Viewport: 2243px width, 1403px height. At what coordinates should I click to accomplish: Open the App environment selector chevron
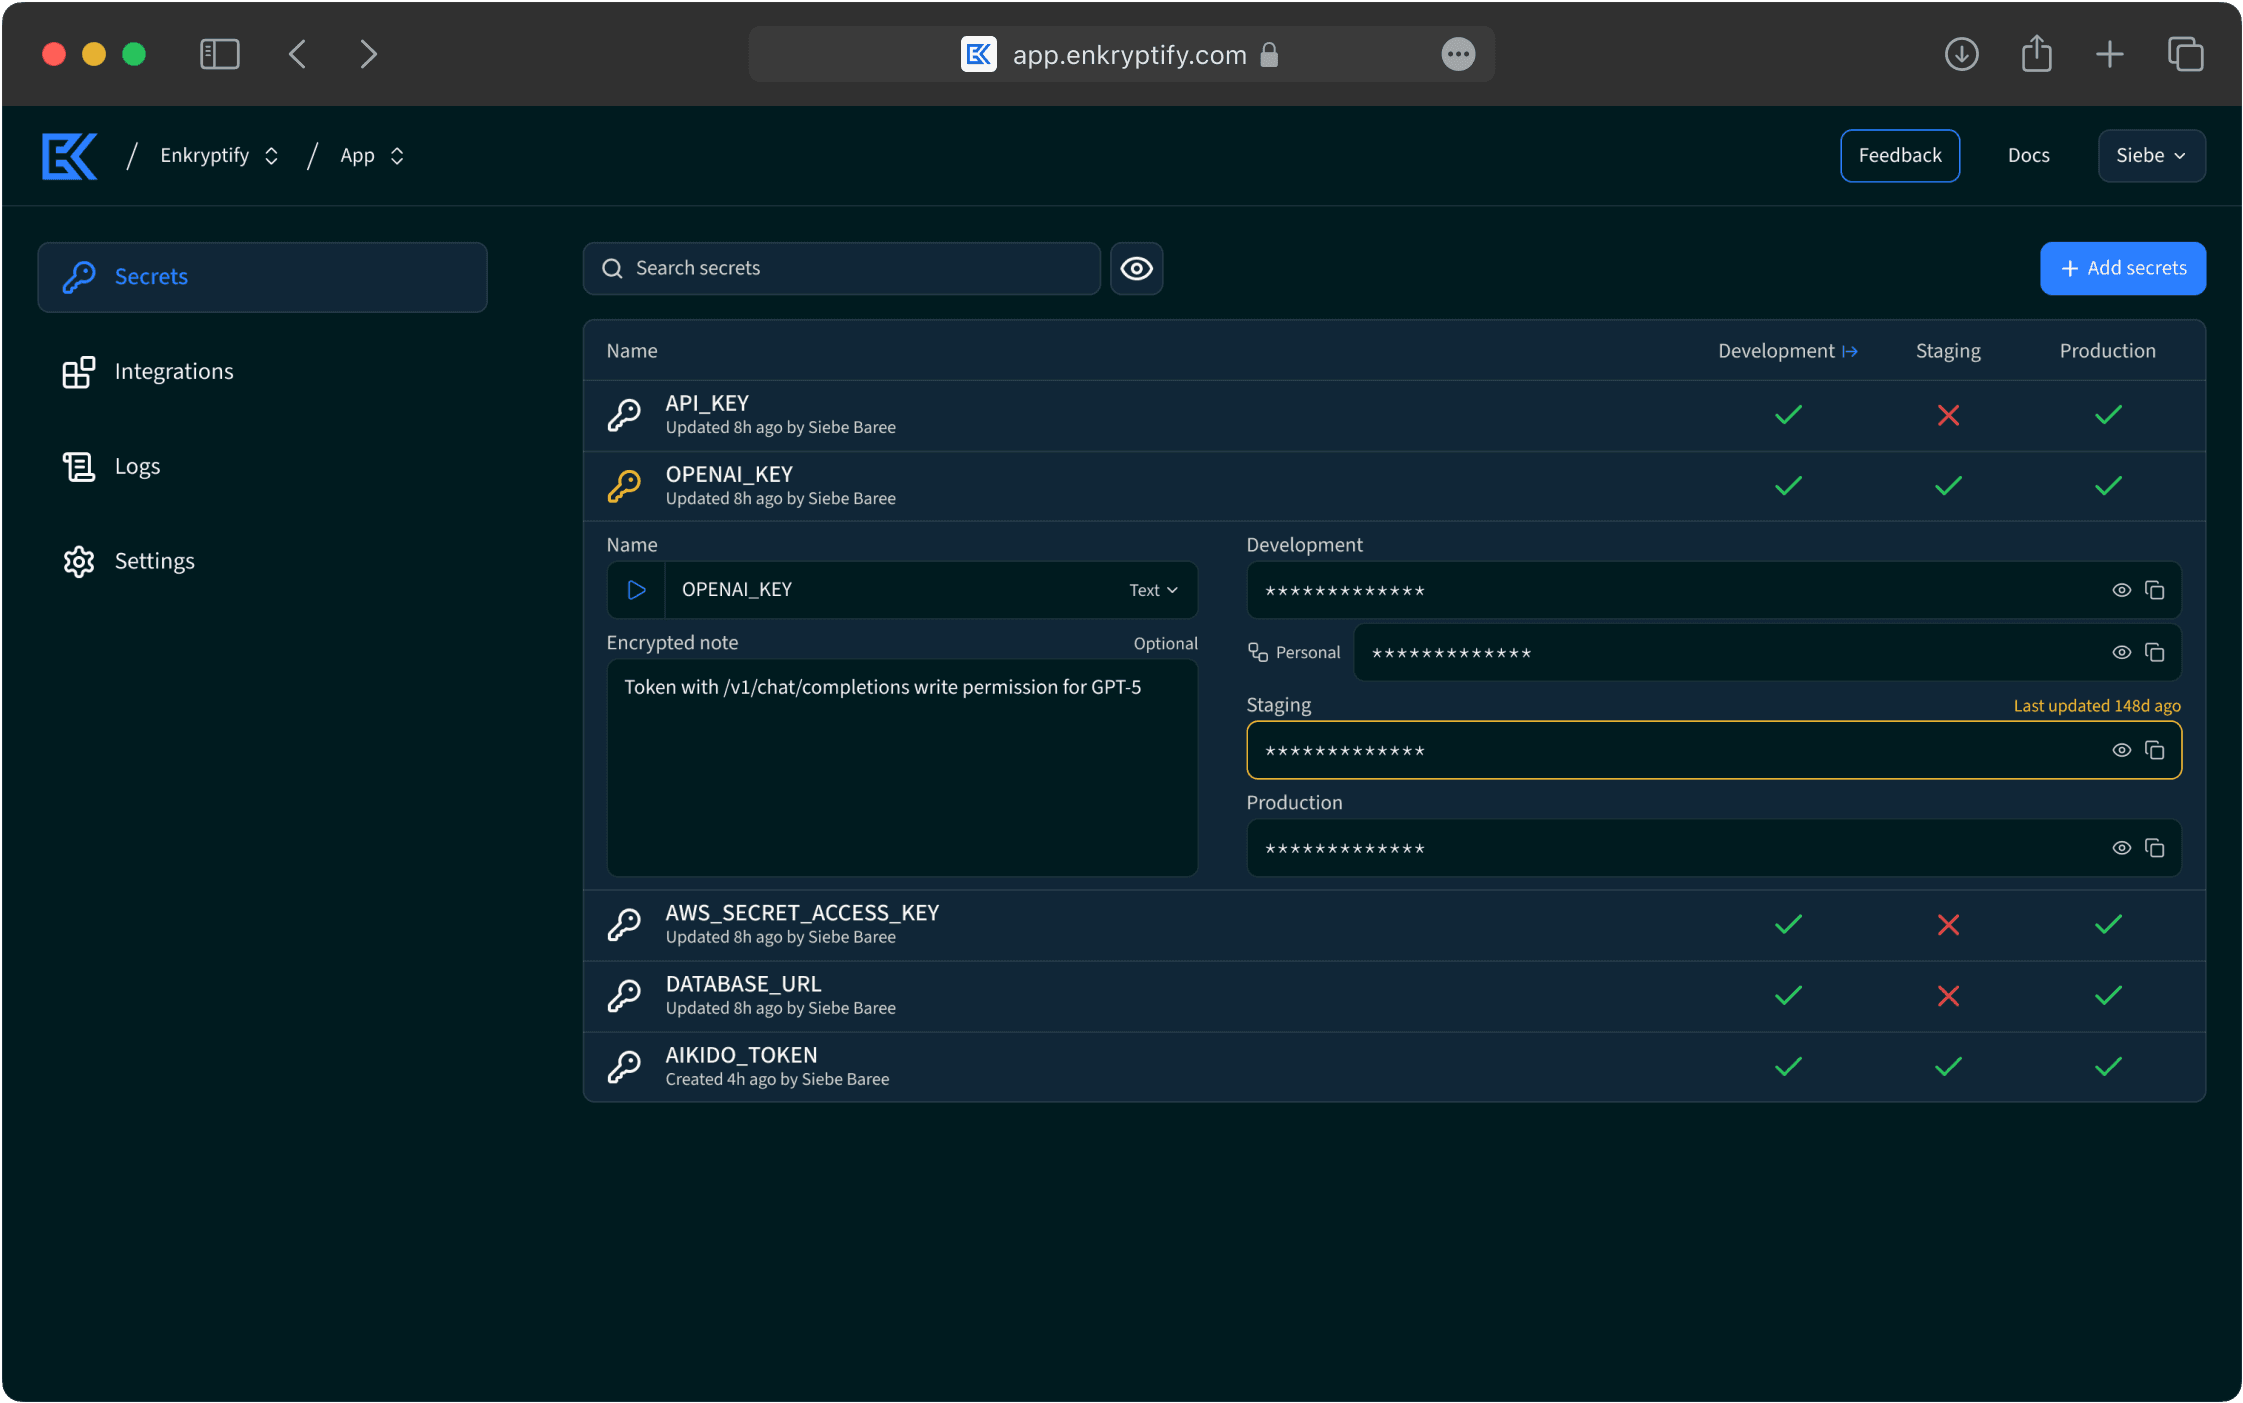[396, 155]
